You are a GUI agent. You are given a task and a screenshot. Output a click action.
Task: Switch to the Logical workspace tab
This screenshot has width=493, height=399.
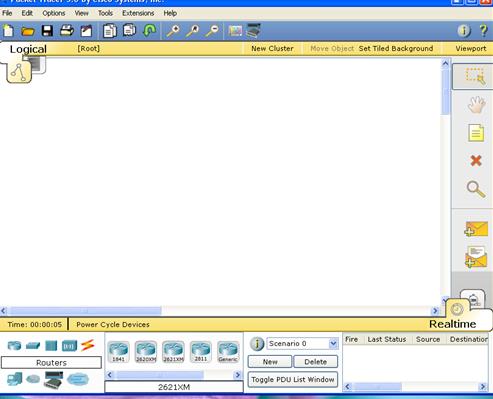click(x=28, y=49)
